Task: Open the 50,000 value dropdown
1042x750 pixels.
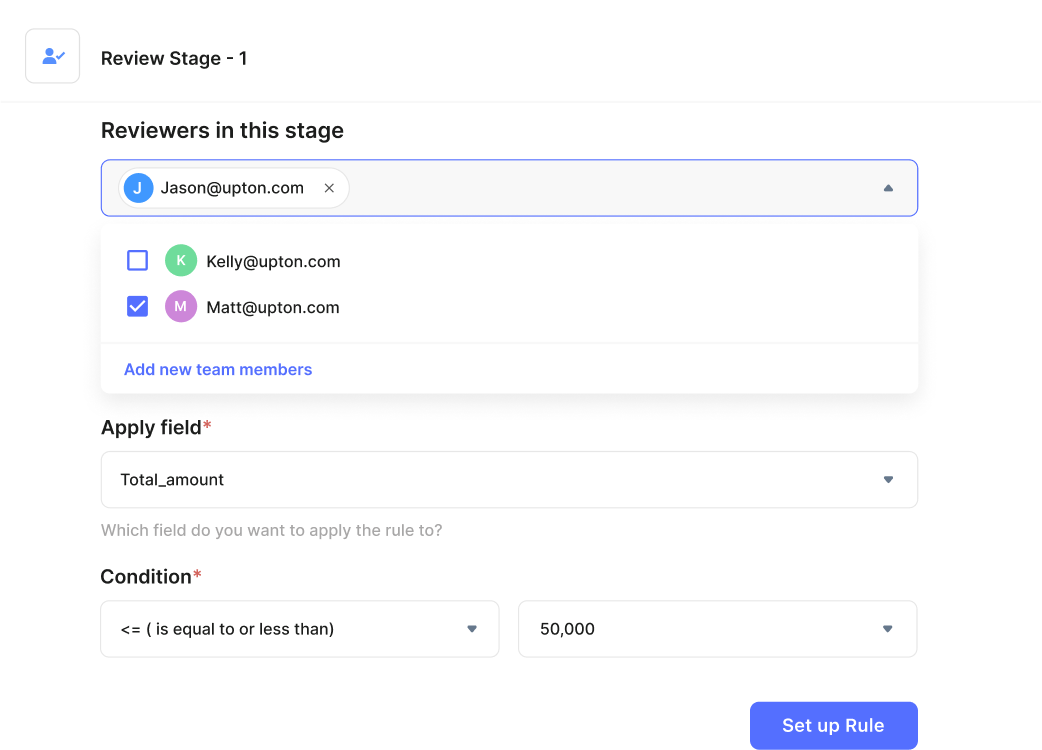Action: pyautogui.click(x=887, y=629)
